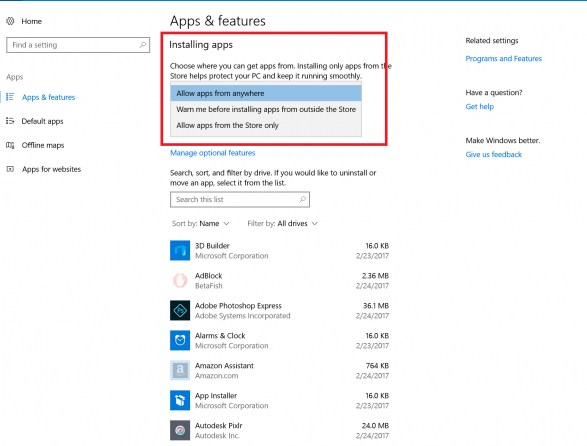The width and height of the screenshot is (587, 446).
Task: Click the Installing apps heading
Action: [x=201, y=45]
